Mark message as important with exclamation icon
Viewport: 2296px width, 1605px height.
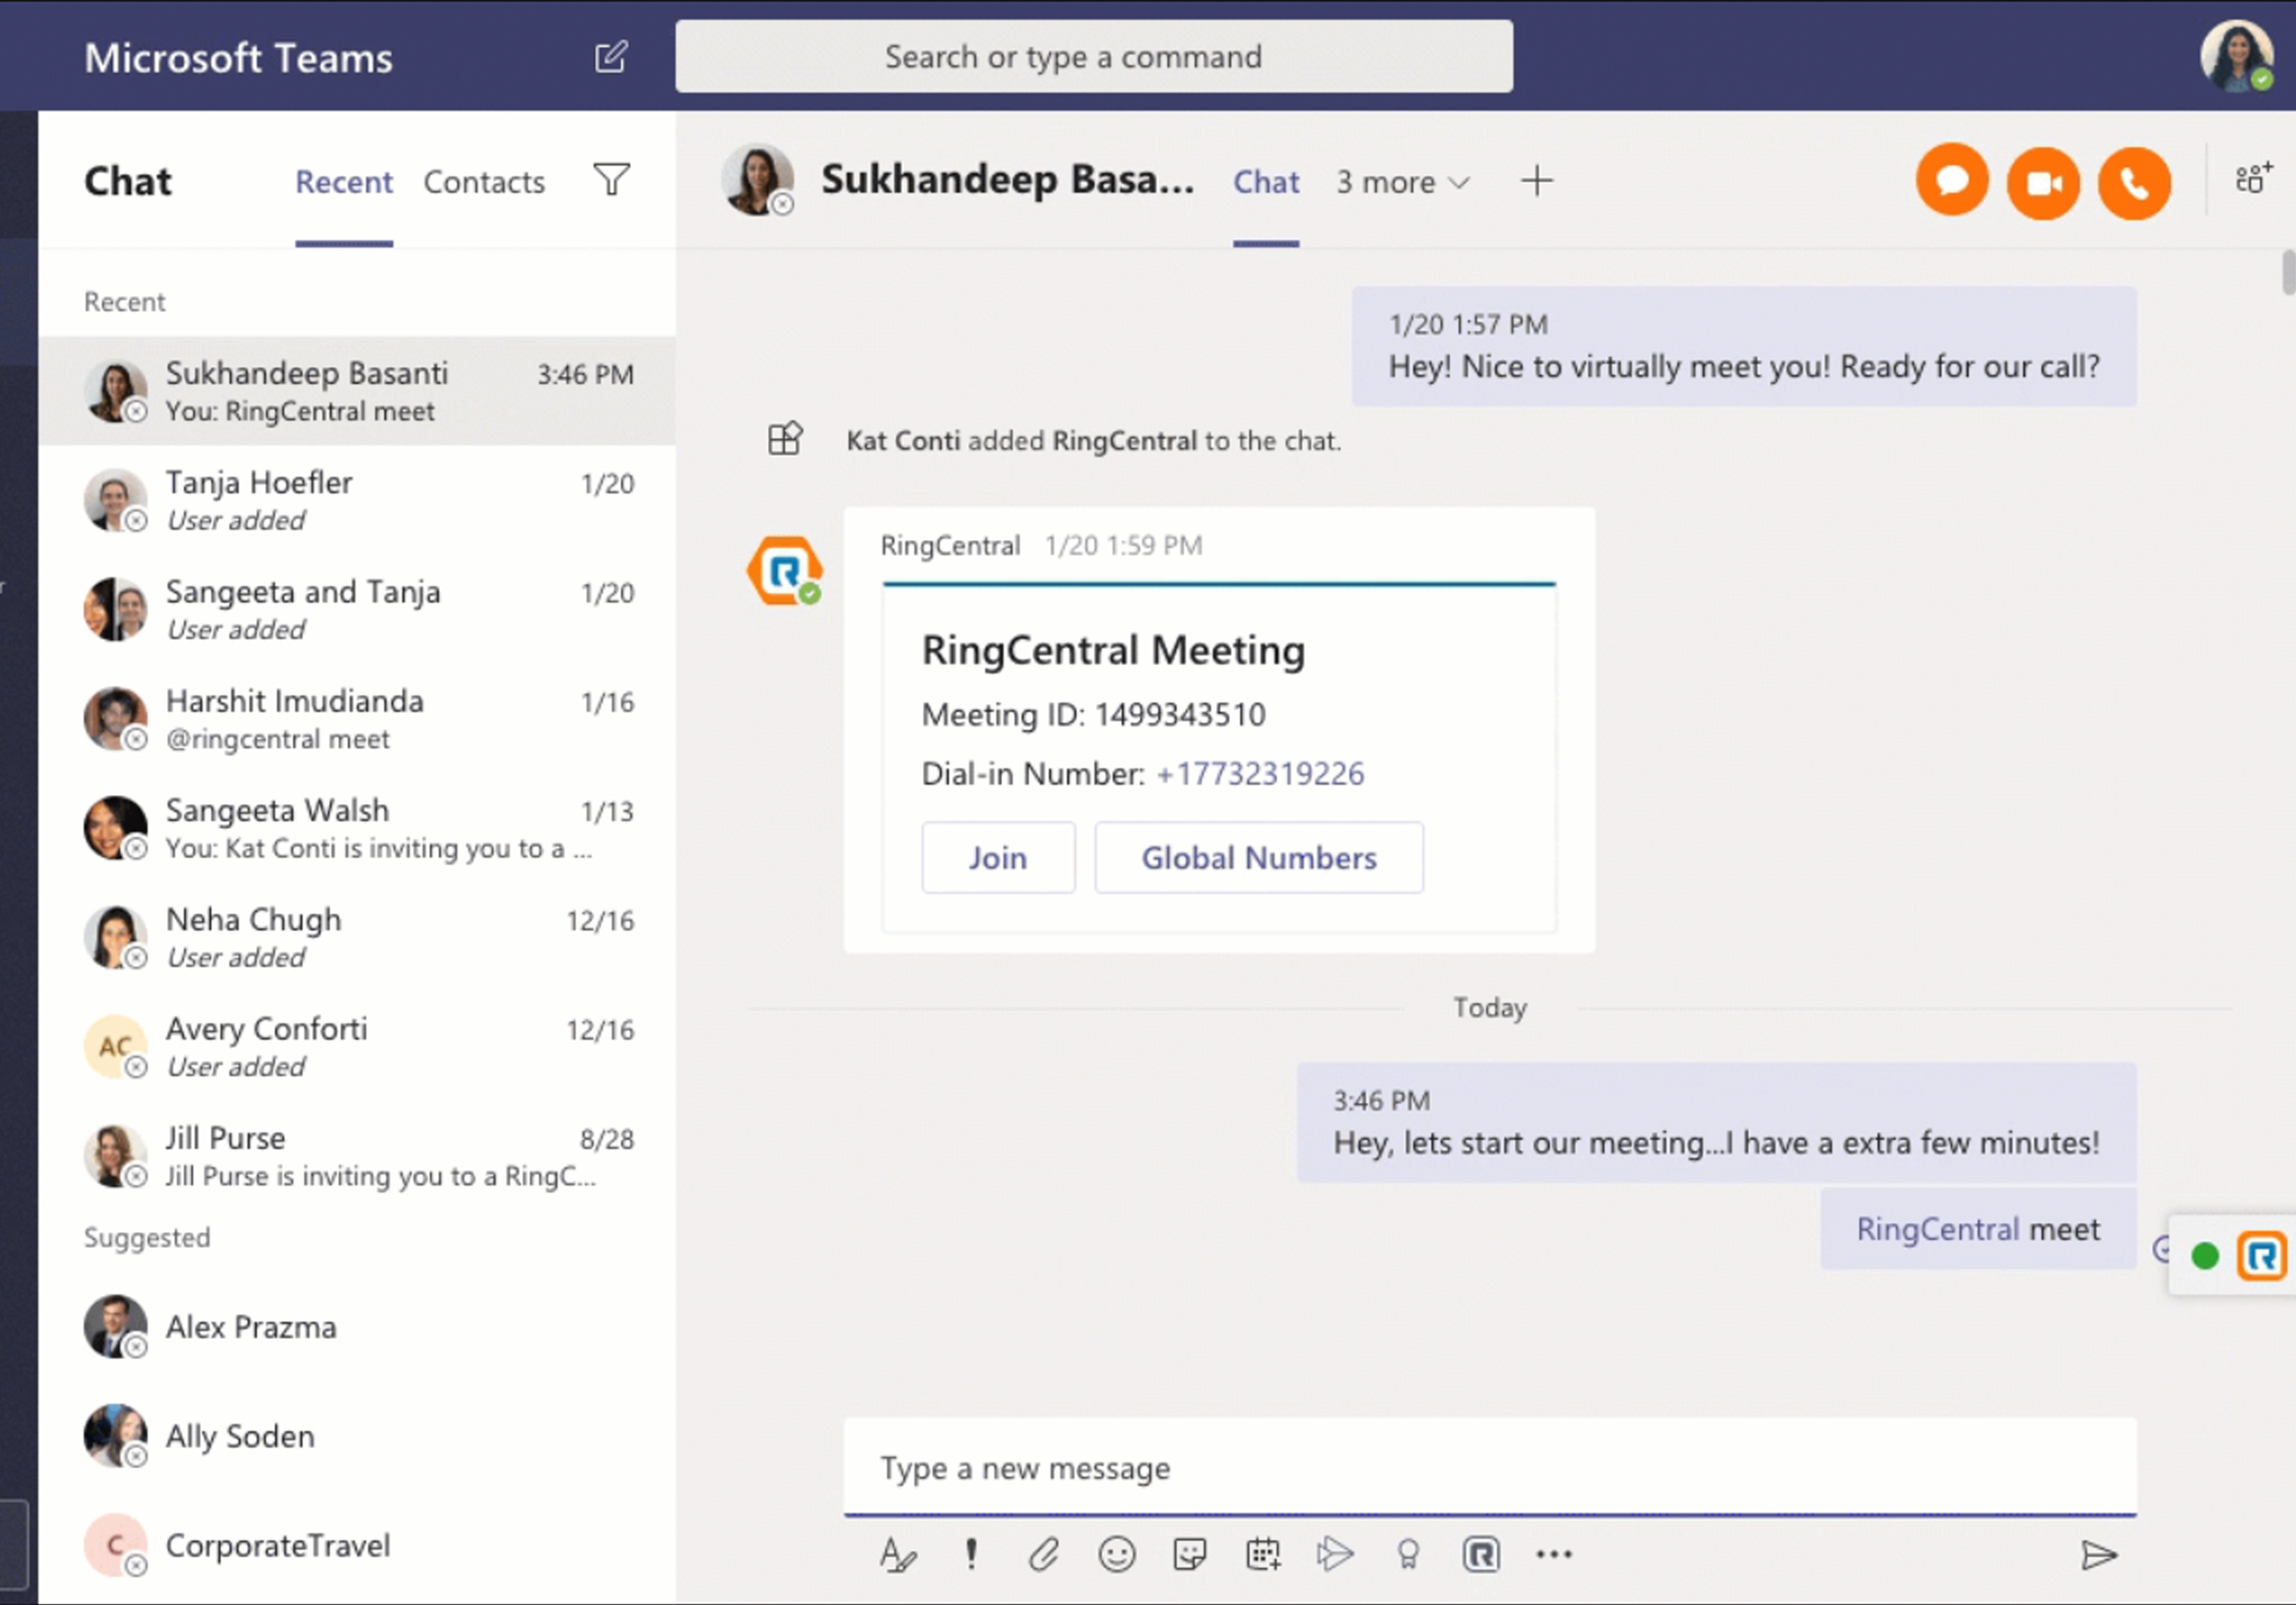[x=971, y=1554]
